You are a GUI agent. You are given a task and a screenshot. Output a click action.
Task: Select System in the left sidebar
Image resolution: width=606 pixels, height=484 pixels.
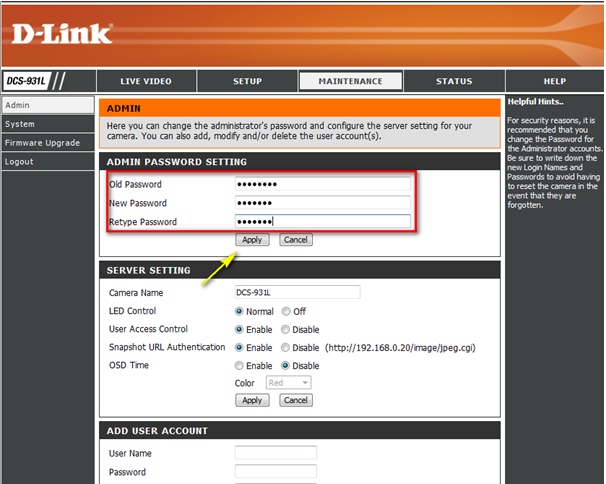[20, 124]
